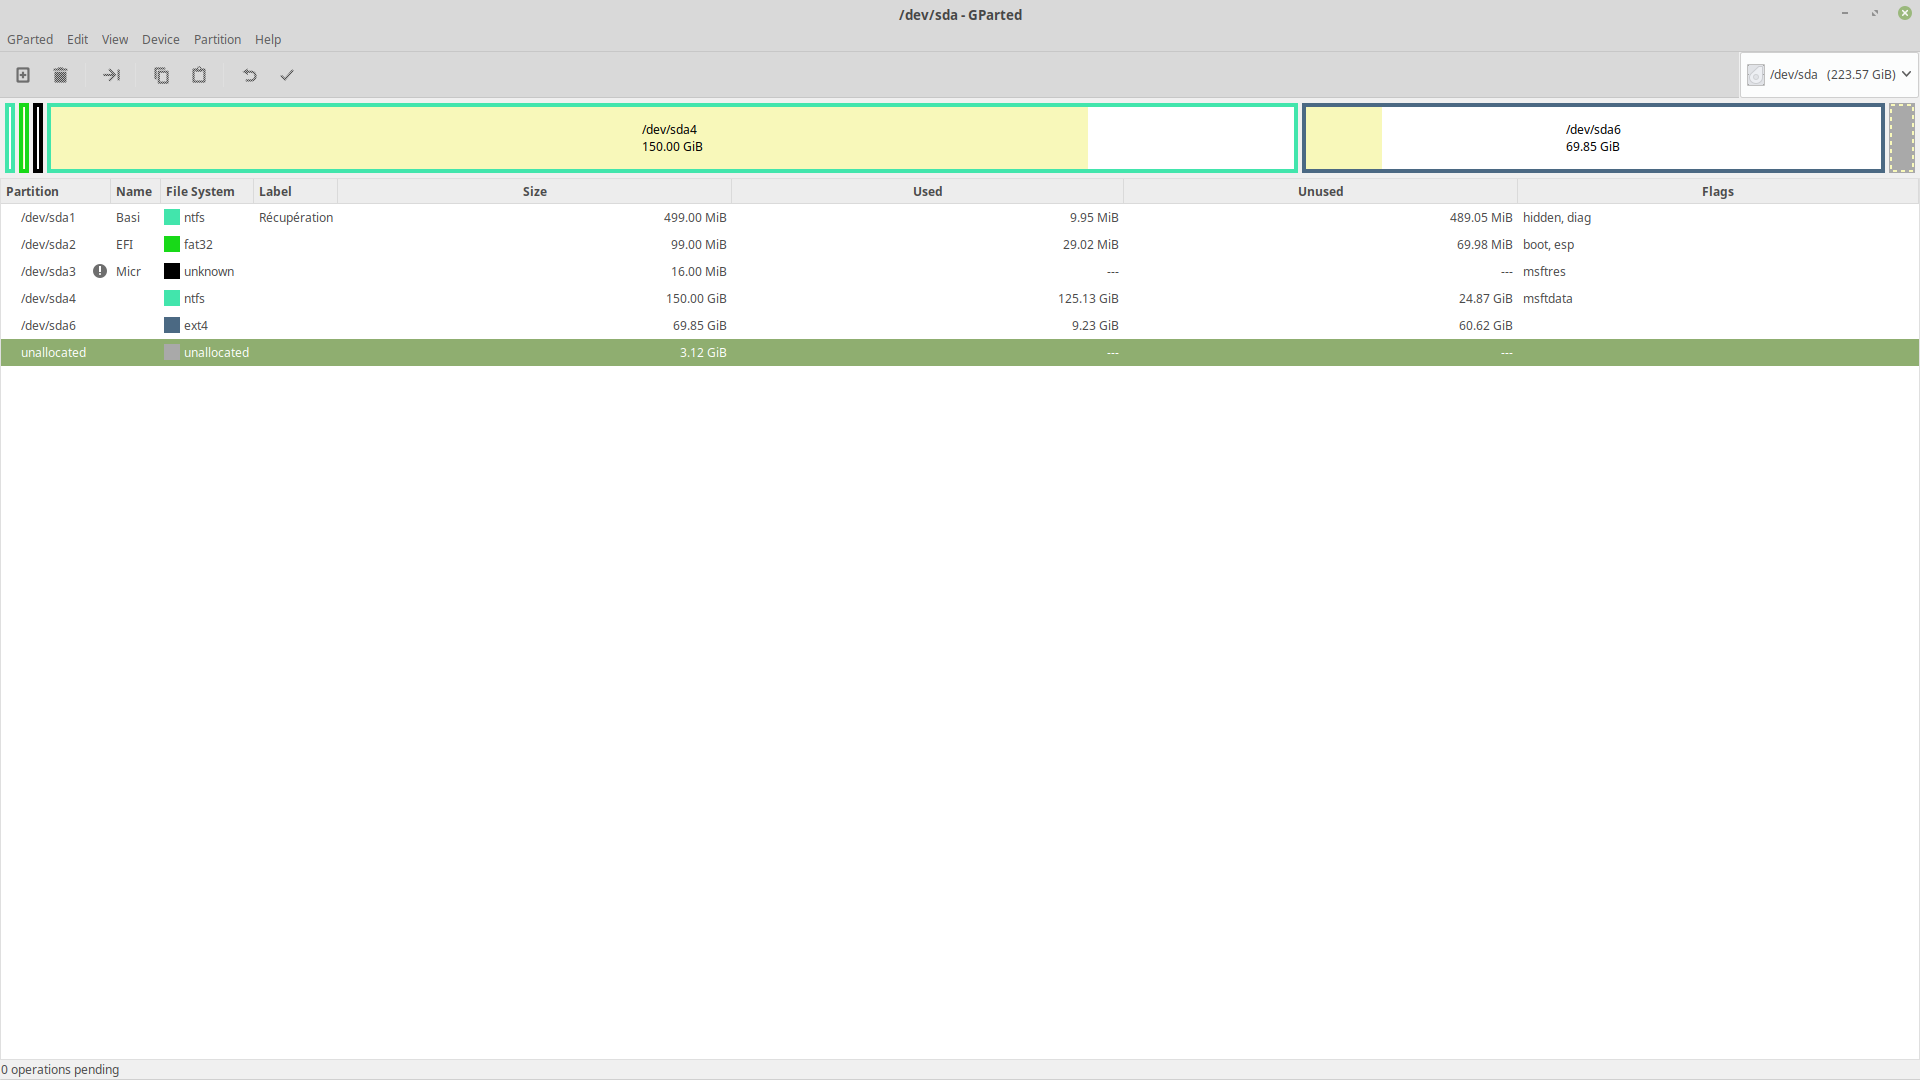The image size is (1920, 1080).
Task: Click the Resize/Move partition icon
Action: click(x=111, y=75)
